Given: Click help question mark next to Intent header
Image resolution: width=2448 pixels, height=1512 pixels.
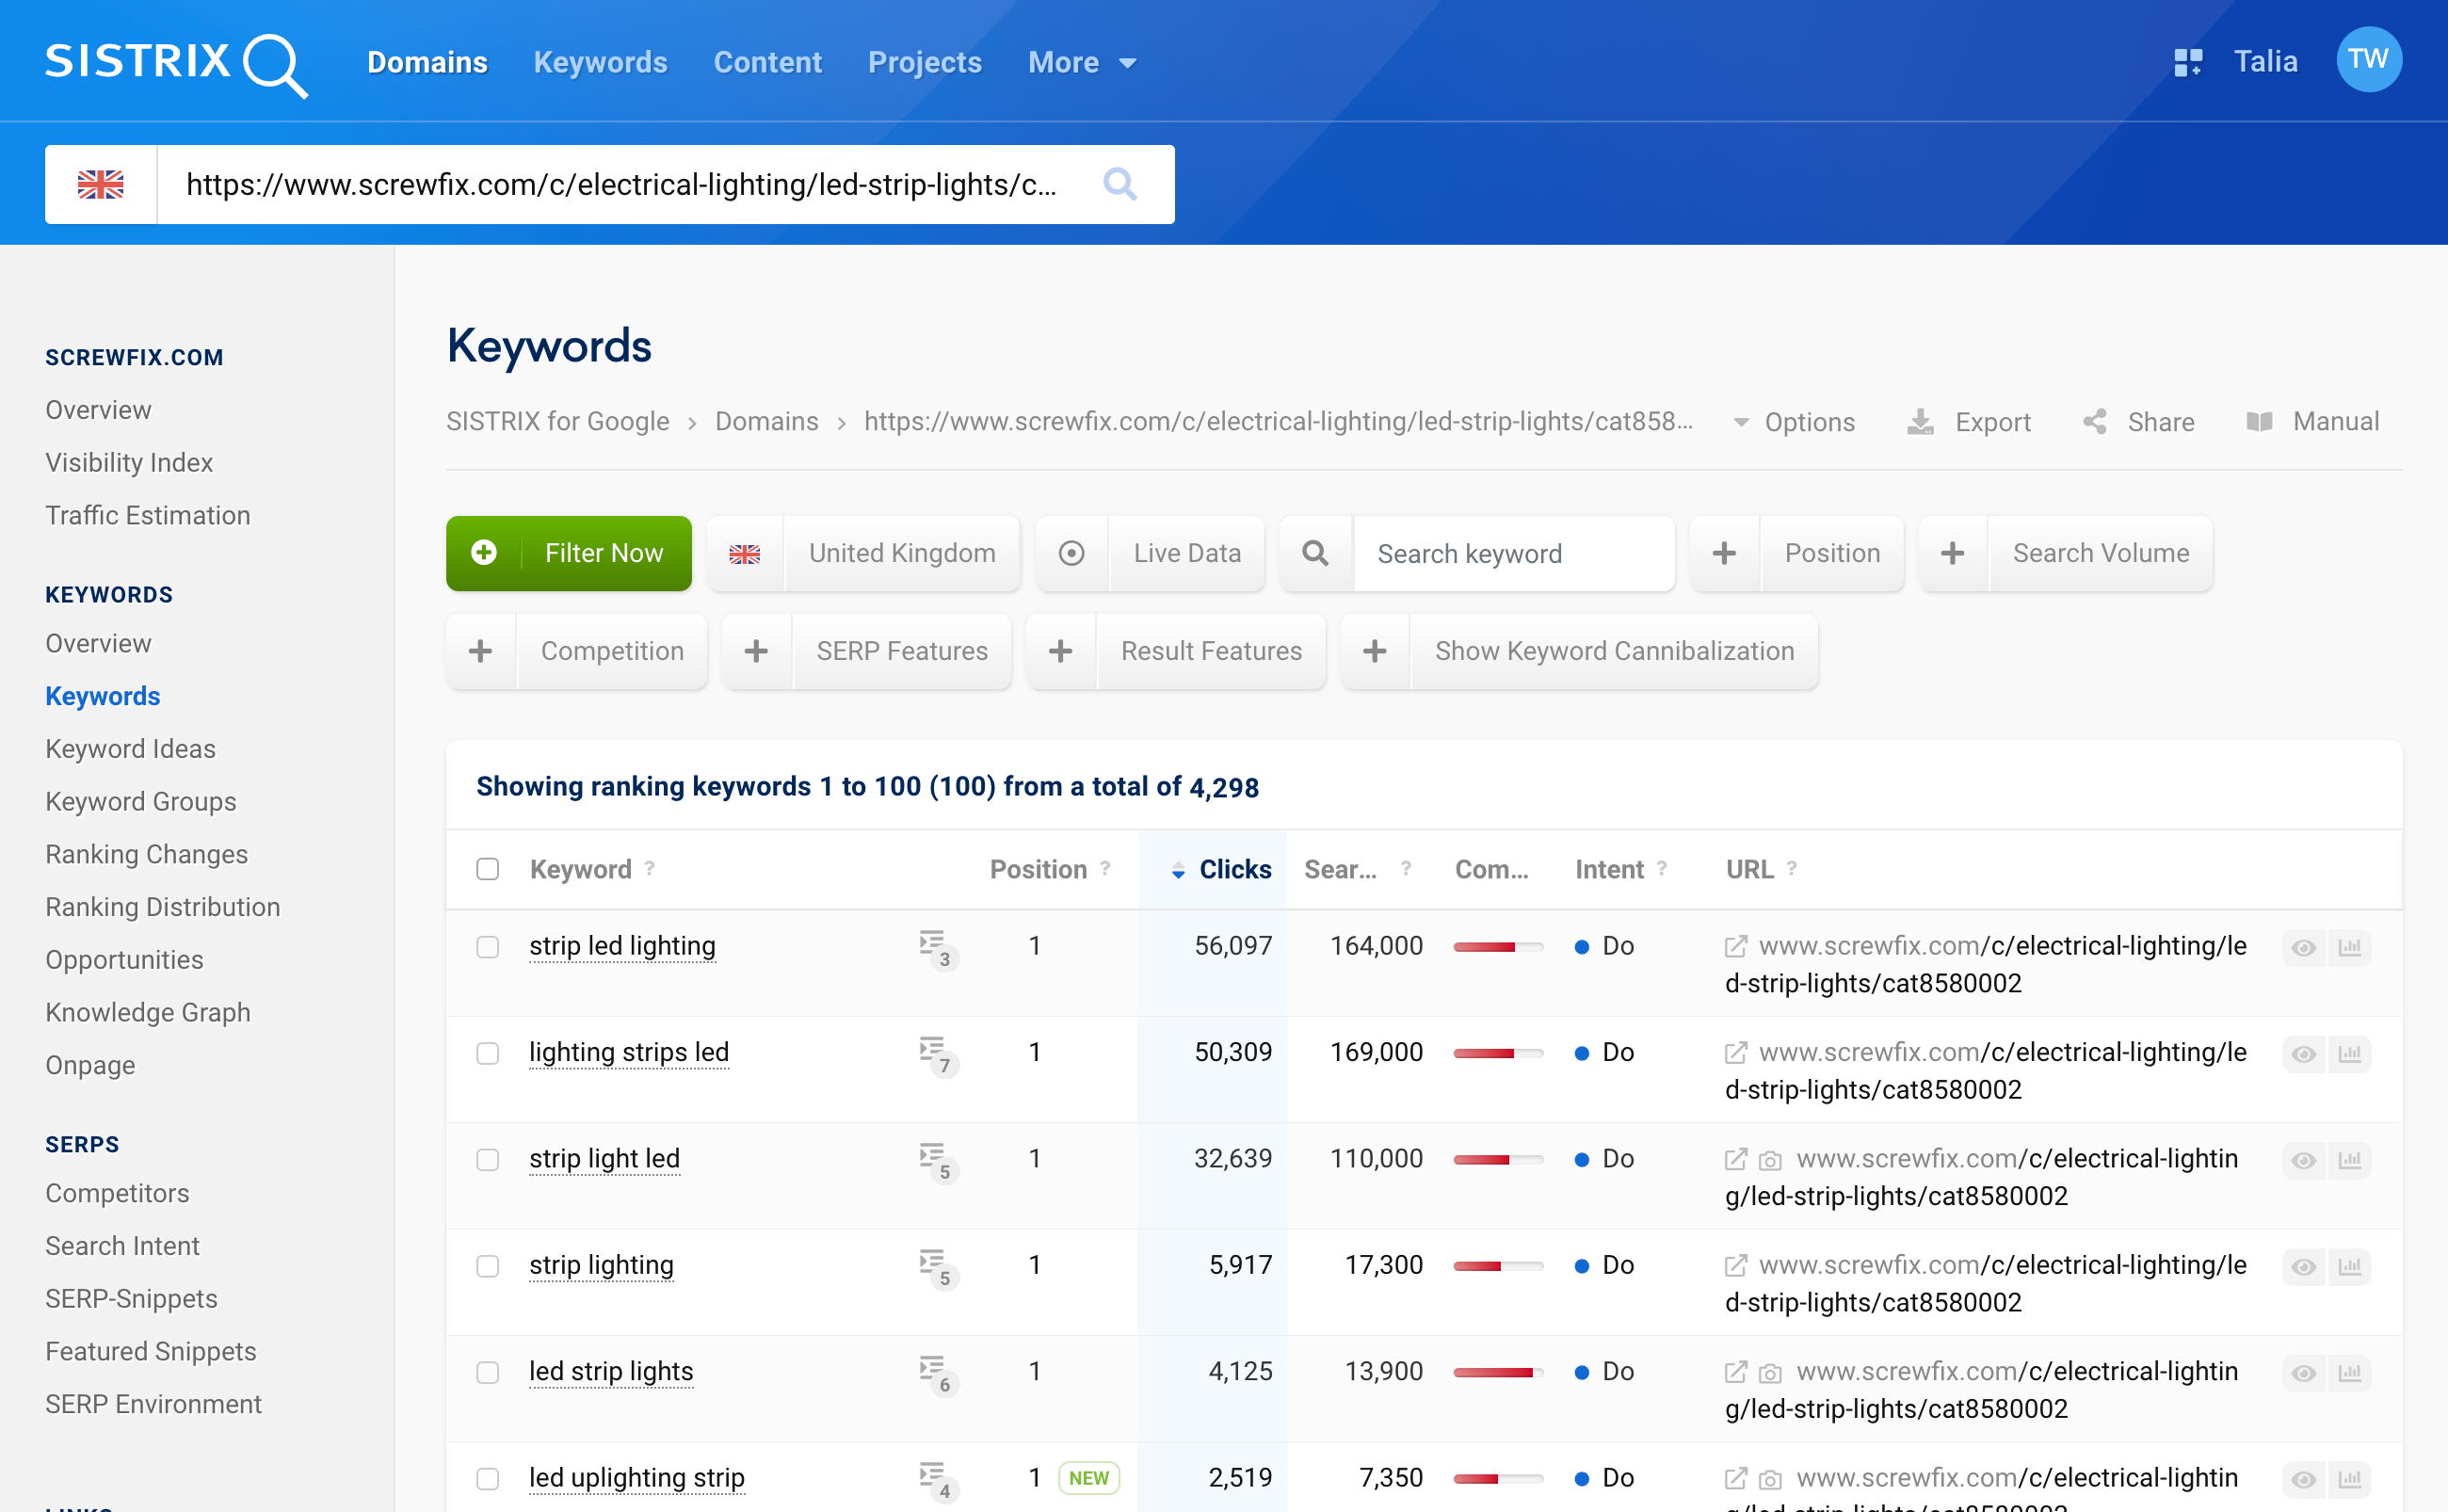Looking at the screenshot, I should click(x=1661, y=868).
